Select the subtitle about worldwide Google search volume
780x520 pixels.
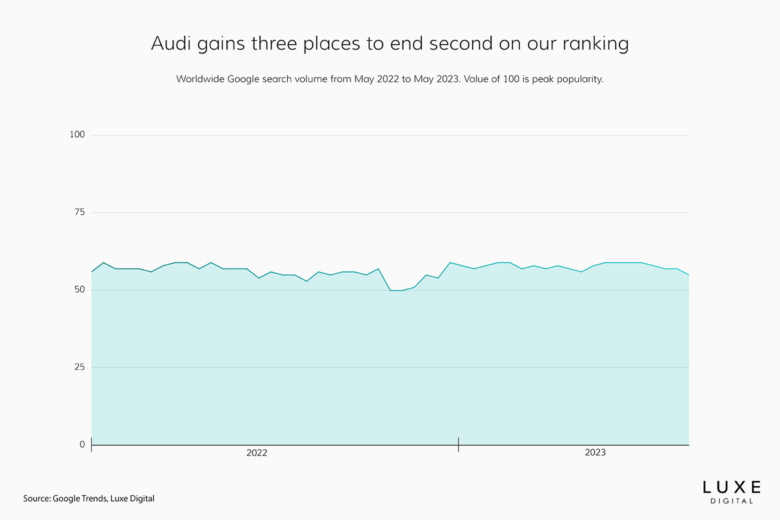click(390, 79)
